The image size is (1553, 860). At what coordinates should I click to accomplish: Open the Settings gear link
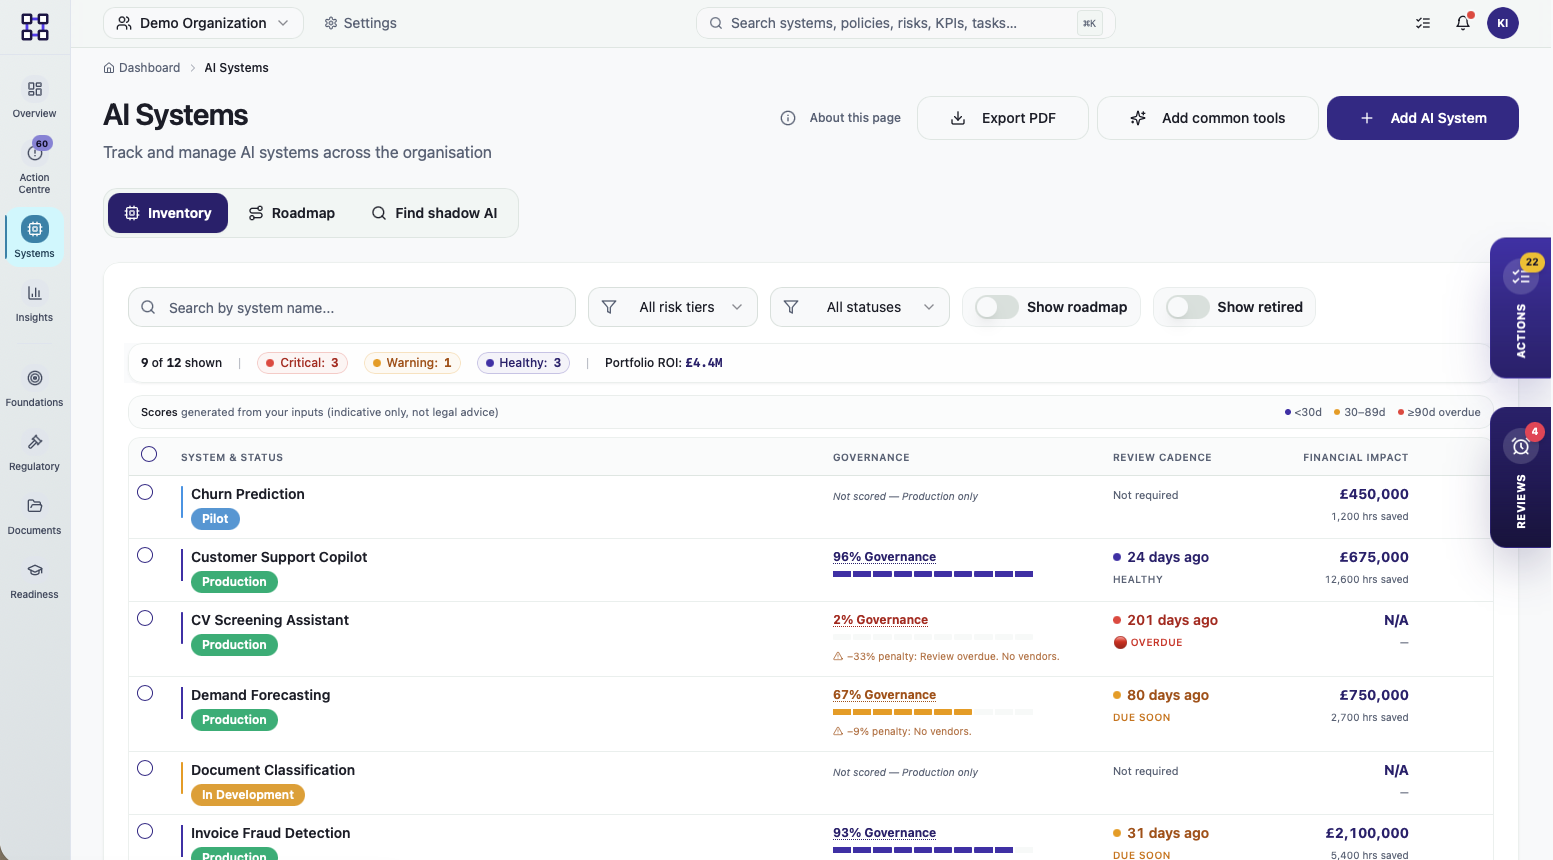(360, 23)
